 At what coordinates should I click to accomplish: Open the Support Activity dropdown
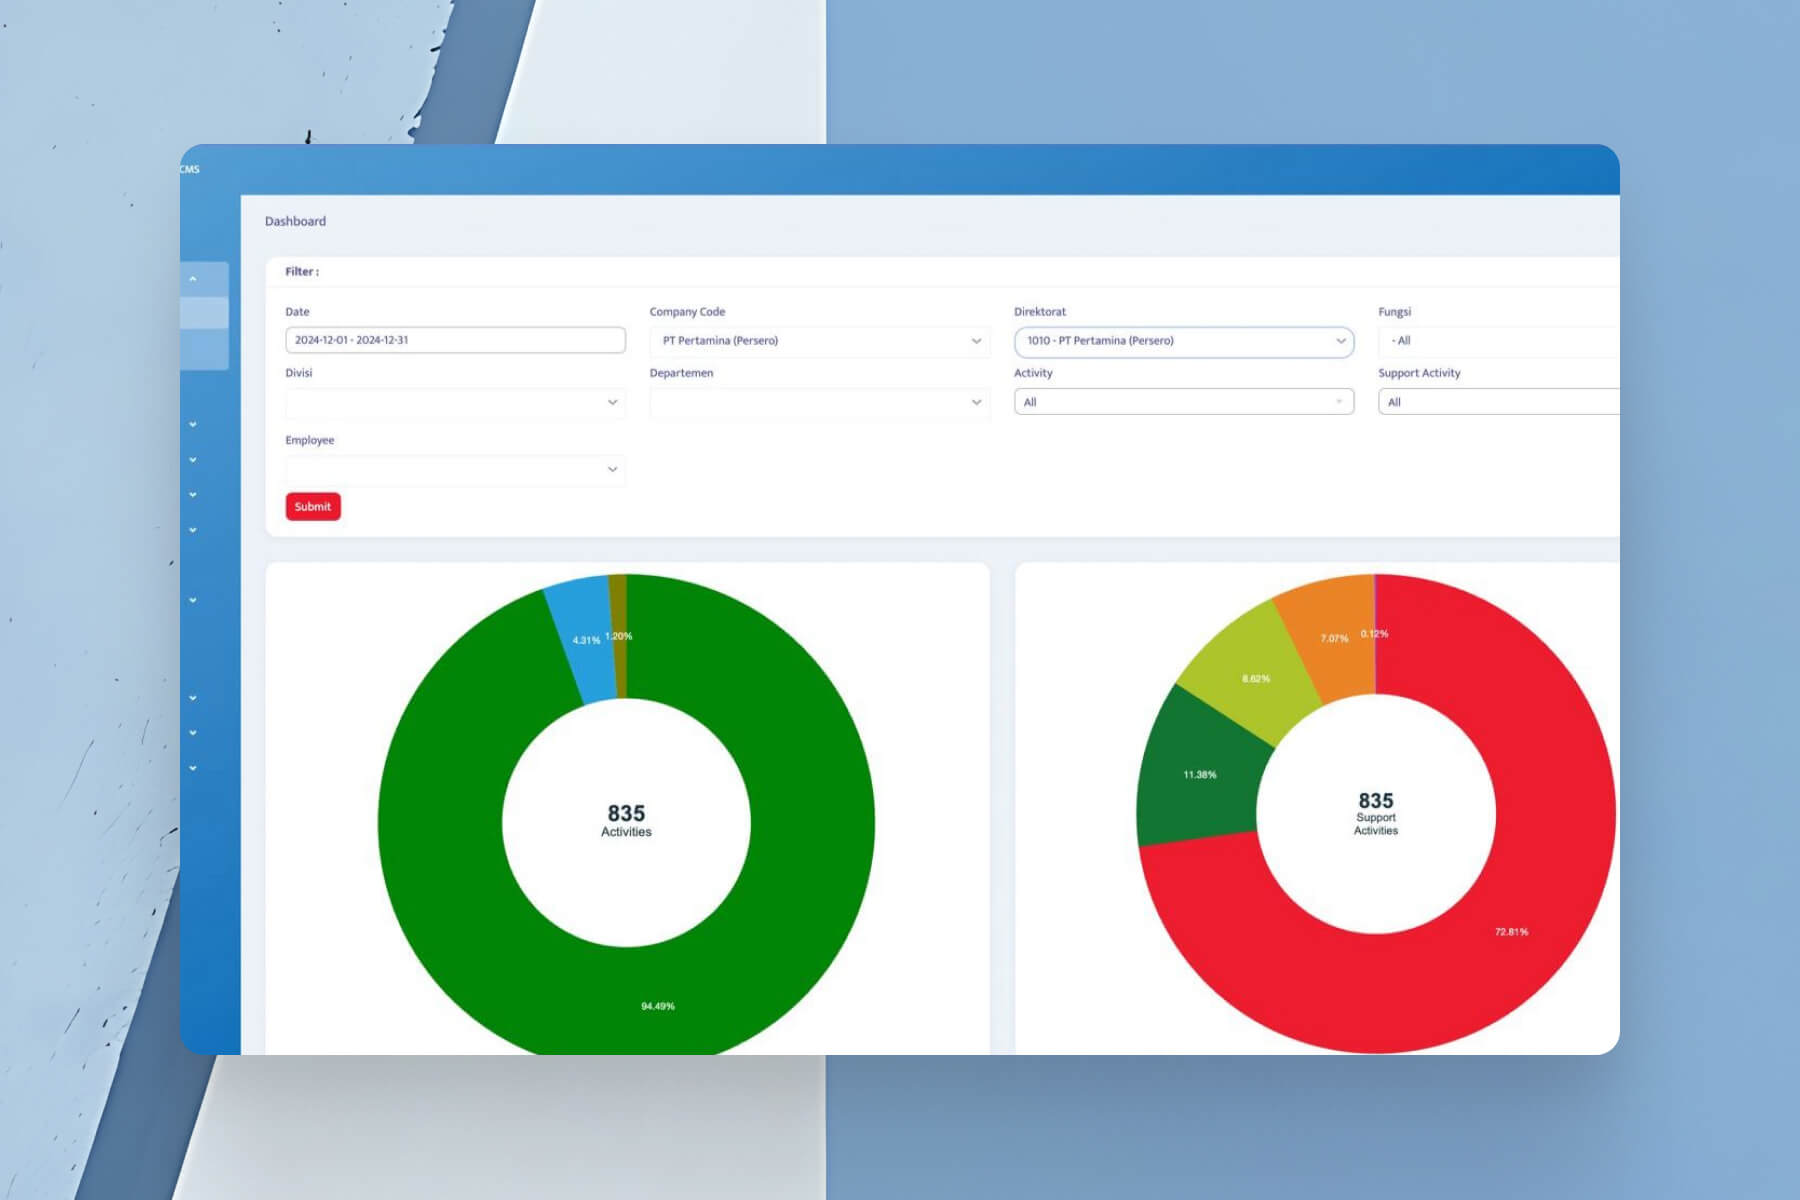coord(1498,402)
